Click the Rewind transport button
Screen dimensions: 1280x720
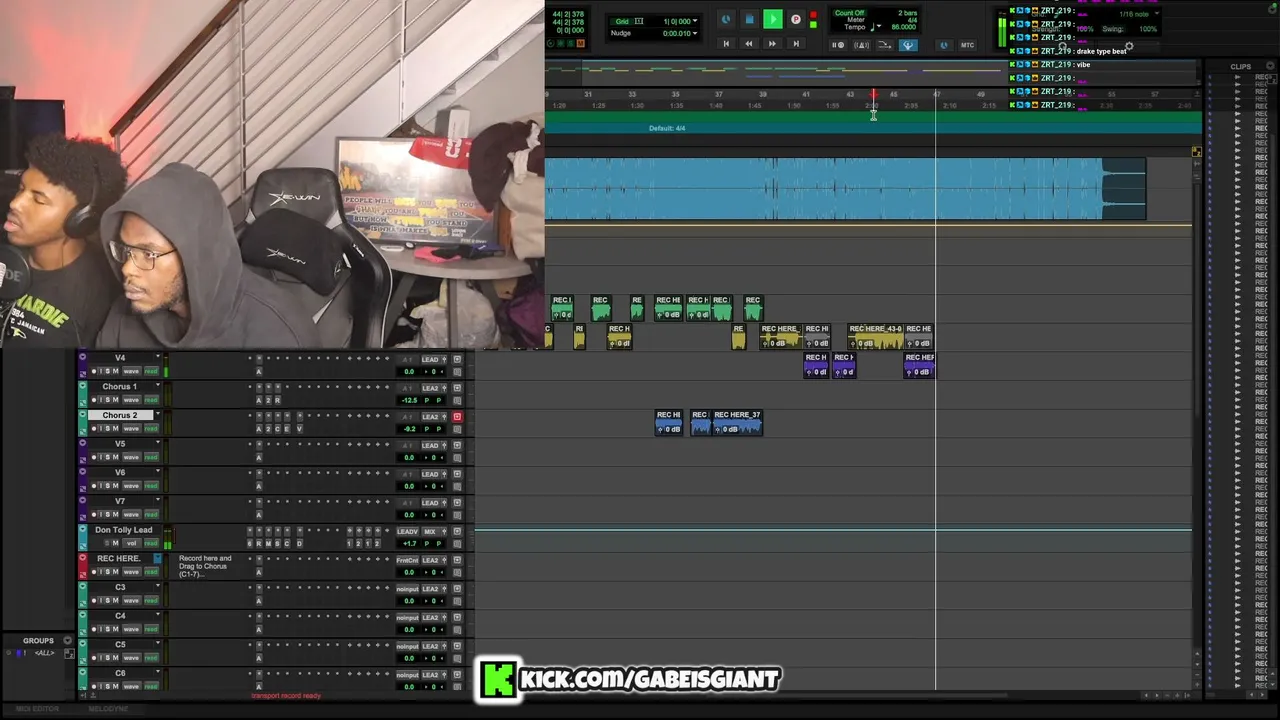pyautogui.click(x=749, y=44)
